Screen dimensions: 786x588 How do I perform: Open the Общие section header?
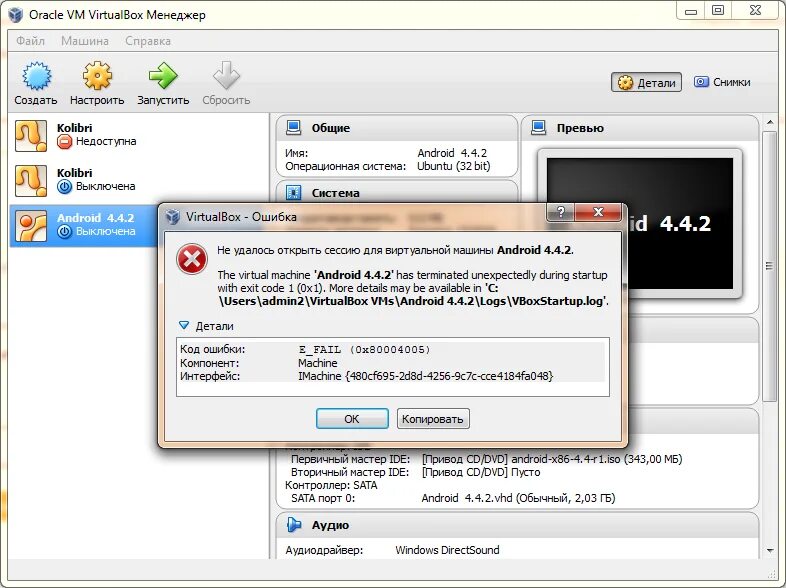coord(397,128)
